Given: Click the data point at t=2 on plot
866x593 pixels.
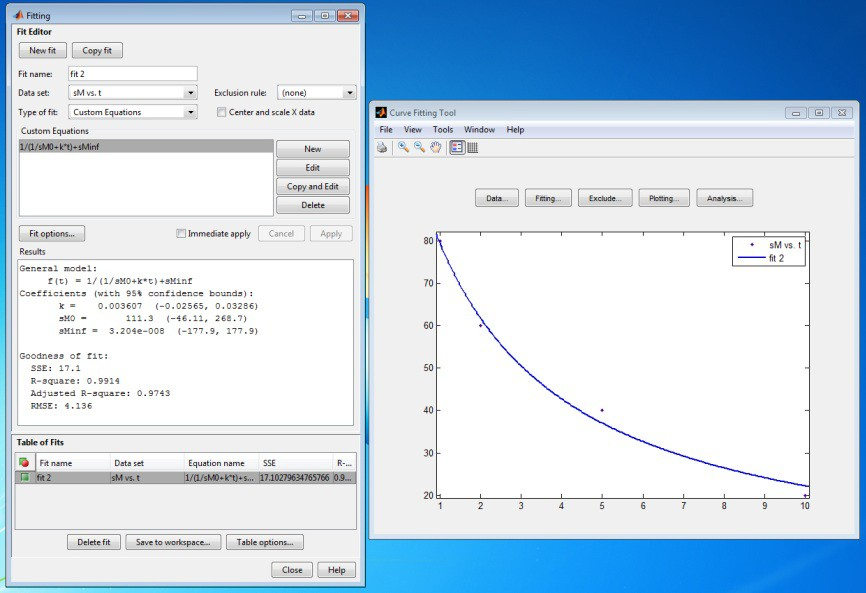Looking at the screenshot, I should pos(480,326).
